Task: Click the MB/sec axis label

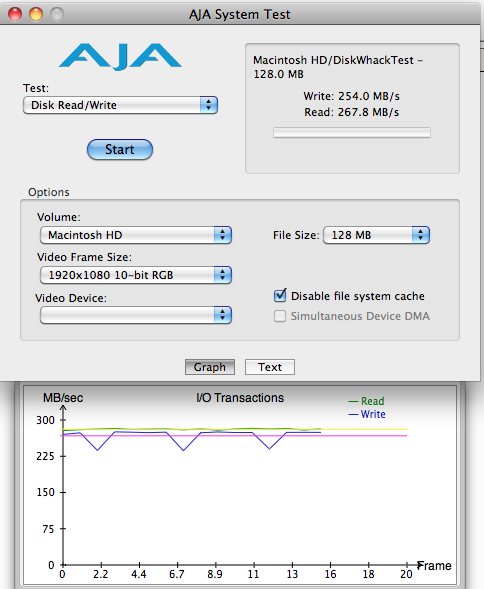Action: pos(63,398)
